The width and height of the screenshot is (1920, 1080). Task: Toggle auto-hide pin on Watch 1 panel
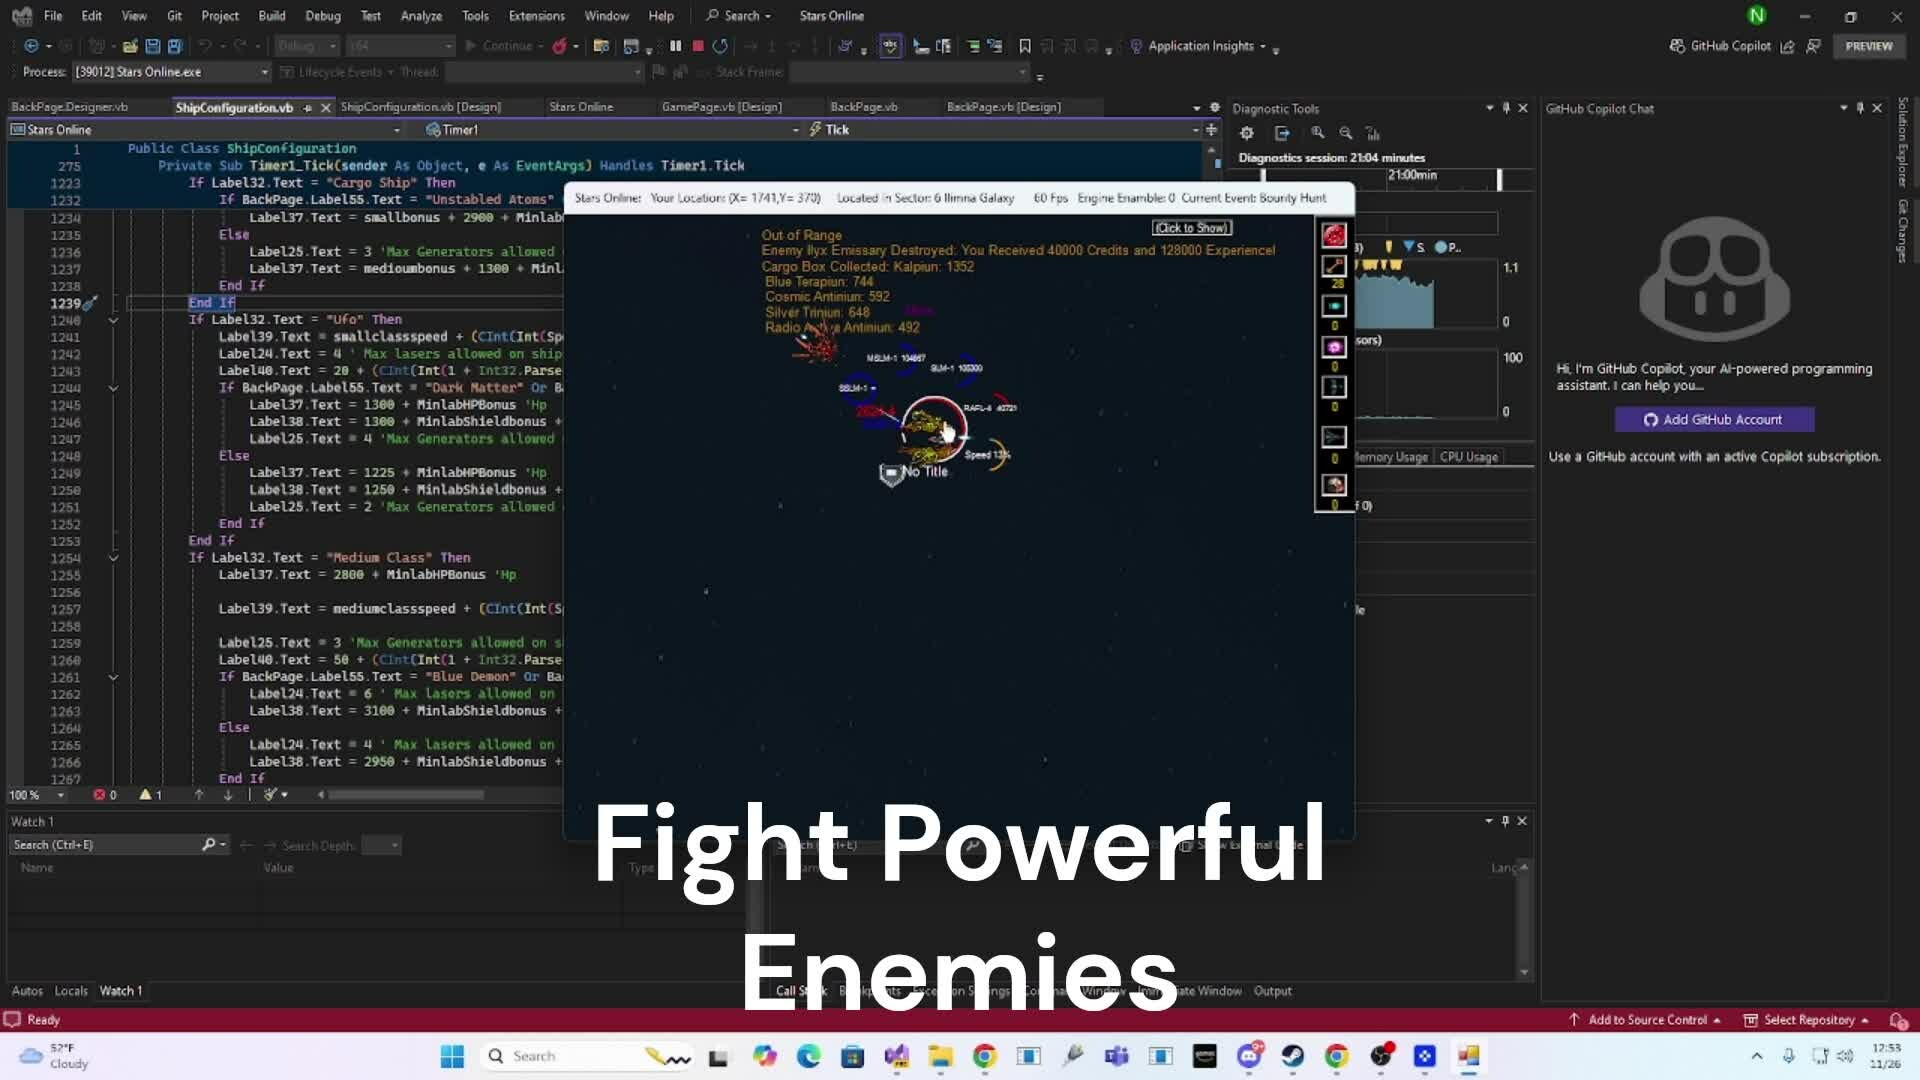tap(1505, 821)
